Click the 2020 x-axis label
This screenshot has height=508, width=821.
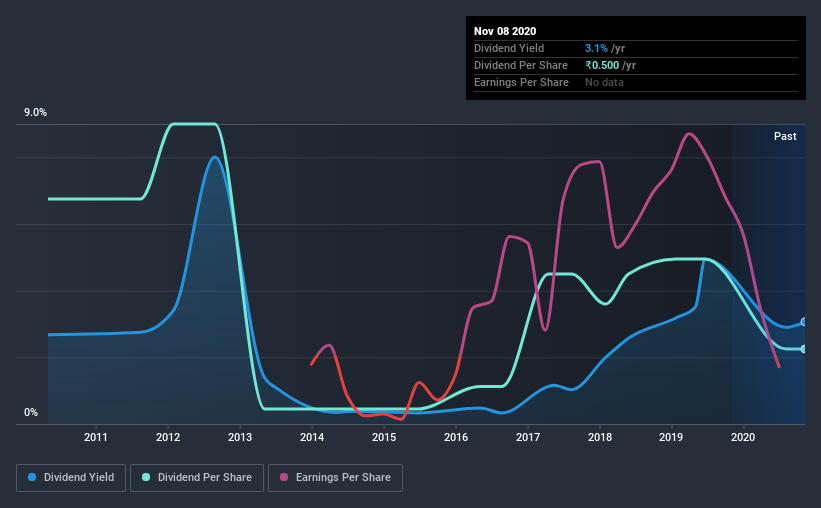click(x=743, y=437)
